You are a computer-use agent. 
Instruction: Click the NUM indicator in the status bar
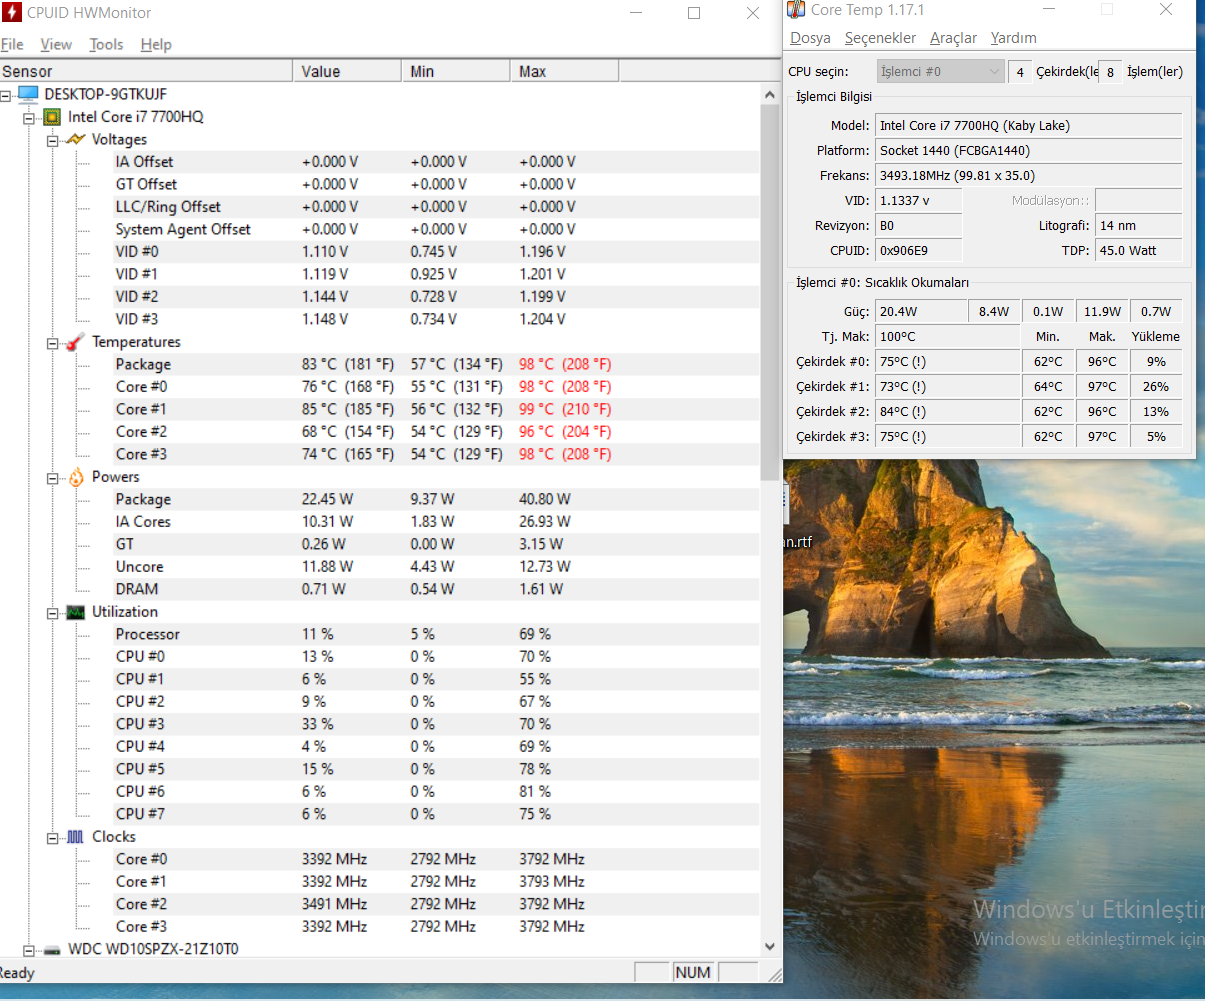tap(692, 973)
